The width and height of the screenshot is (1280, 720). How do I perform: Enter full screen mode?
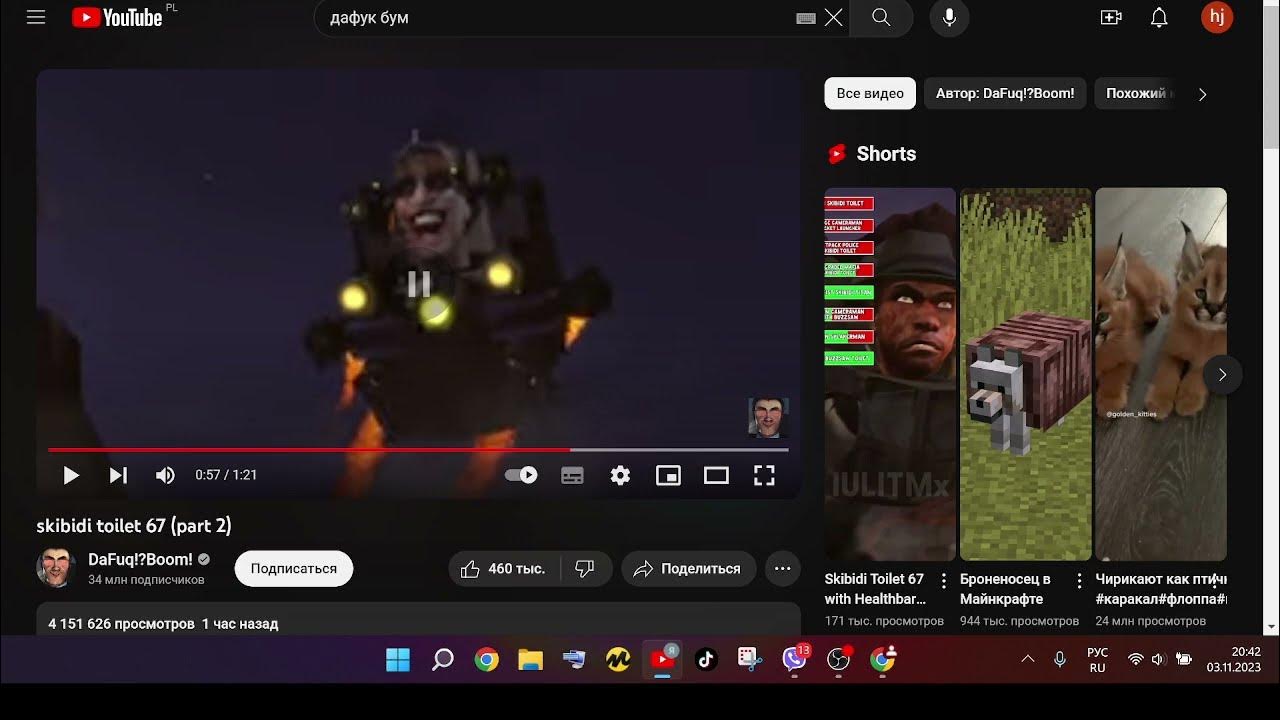[x=764, y=476]
